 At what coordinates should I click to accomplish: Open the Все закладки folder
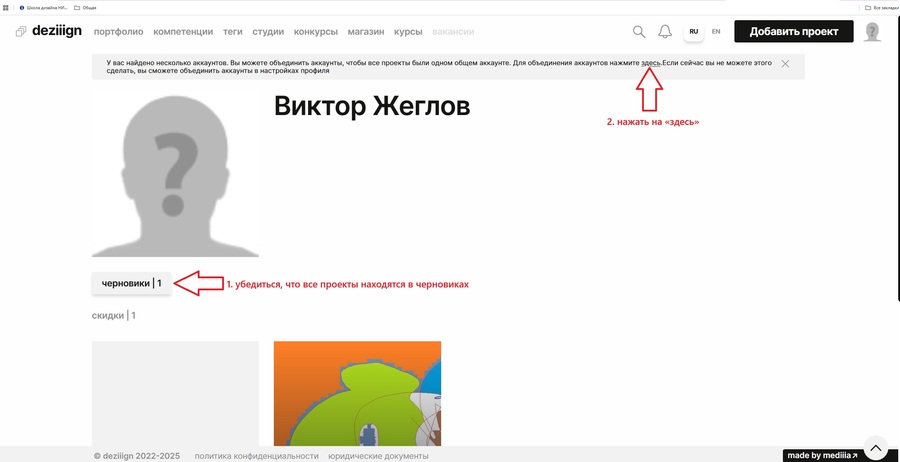pos(880,8)
